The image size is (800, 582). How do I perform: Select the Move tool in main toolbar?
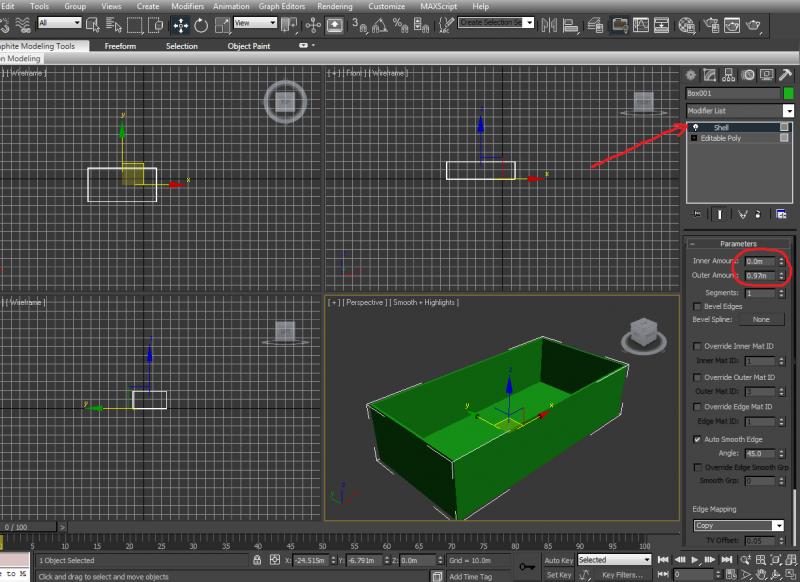[x=182, y=24]
